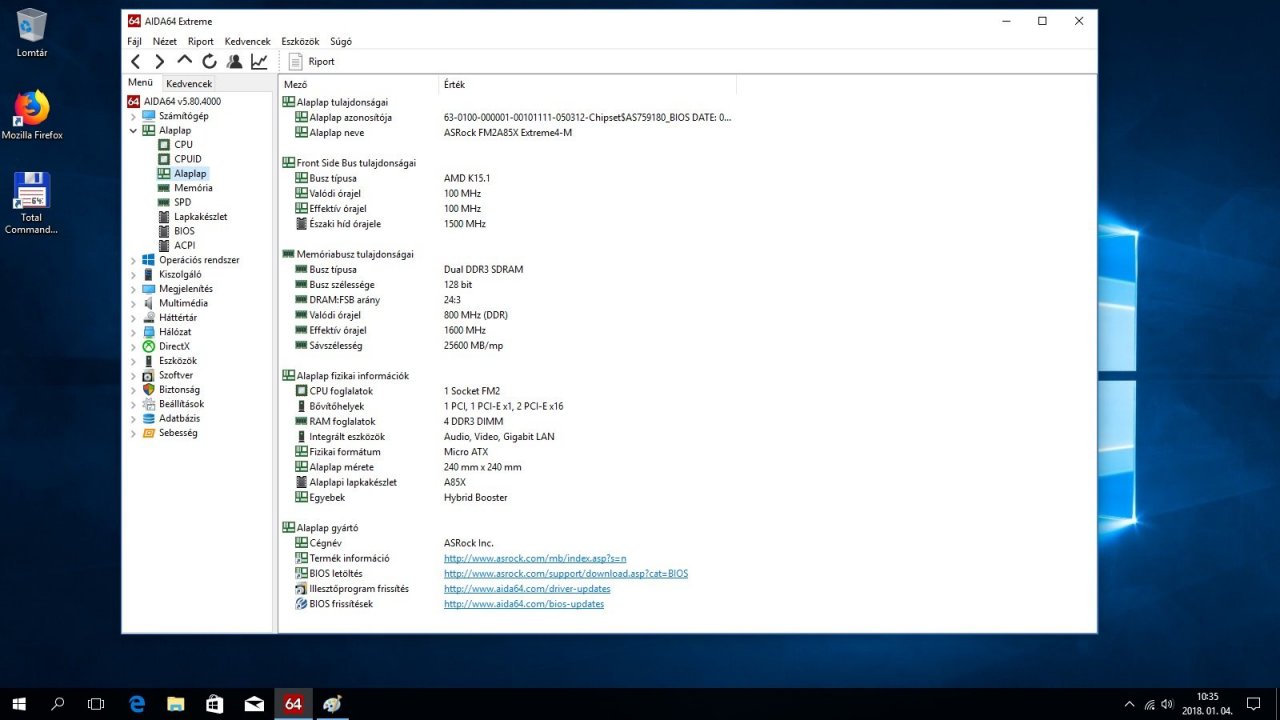Screen dimensions: 1280x720
Task: Open the Súgó menu
Action: click(x=341, y=42)
